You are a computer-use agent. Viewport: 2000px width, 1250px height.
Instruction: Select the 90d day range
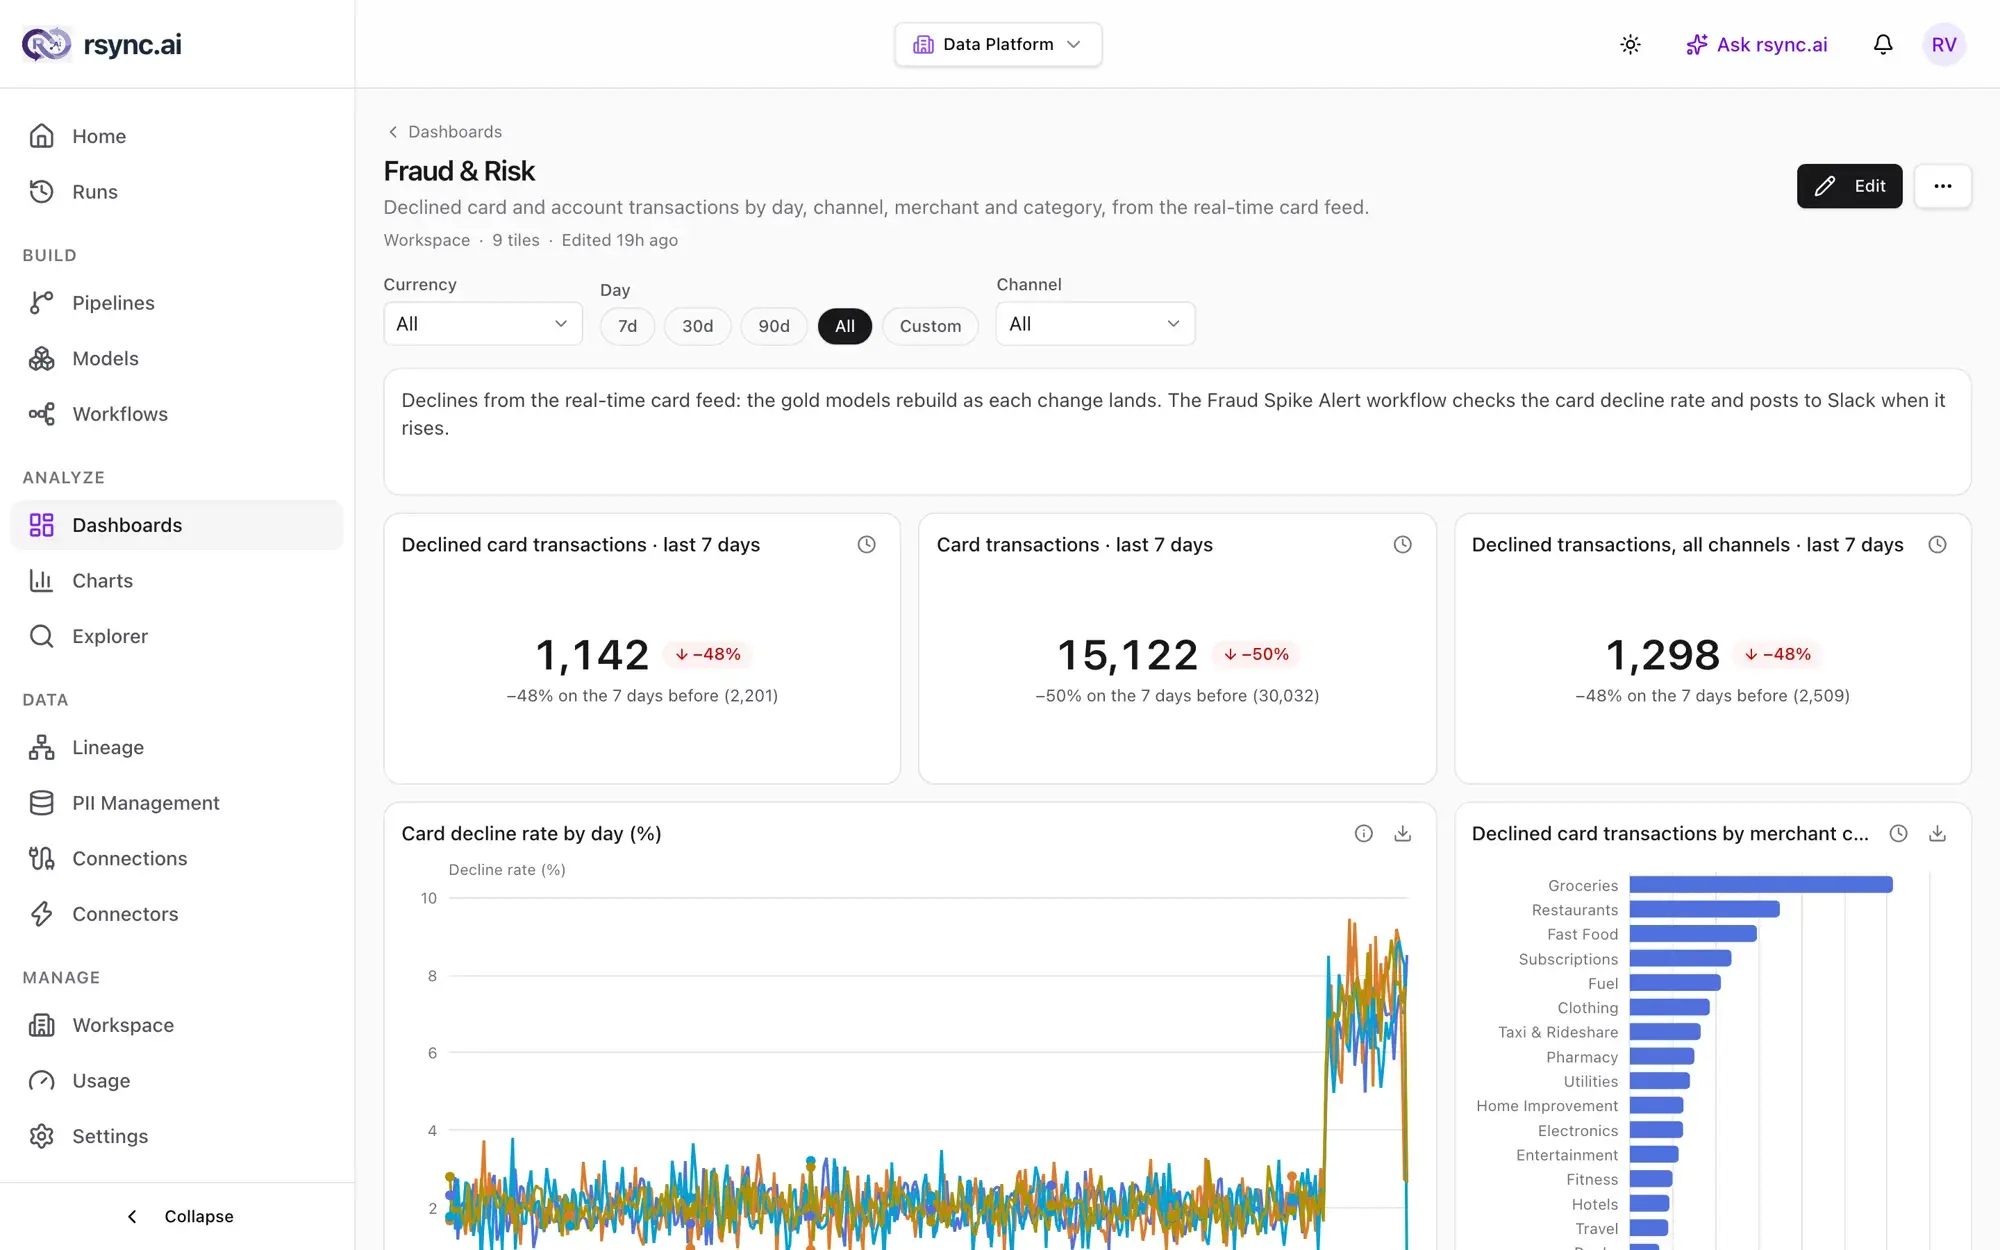coord(773,326)
